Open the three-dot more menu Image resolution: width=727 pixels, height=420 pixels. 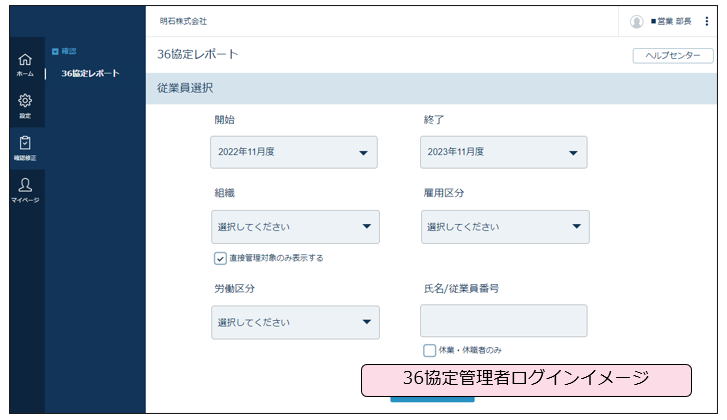click(x=707, y=21)
